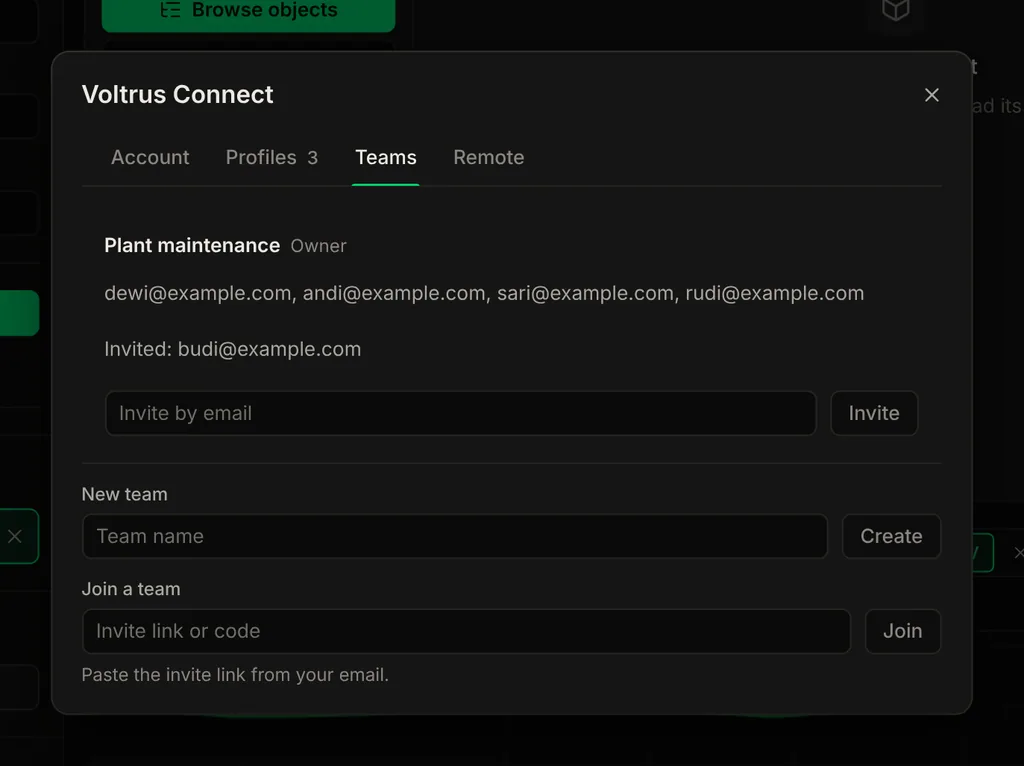Open the Profiles tab
Image resolution: width=1024 pixels, height=766 pixels.
[272, 157]
